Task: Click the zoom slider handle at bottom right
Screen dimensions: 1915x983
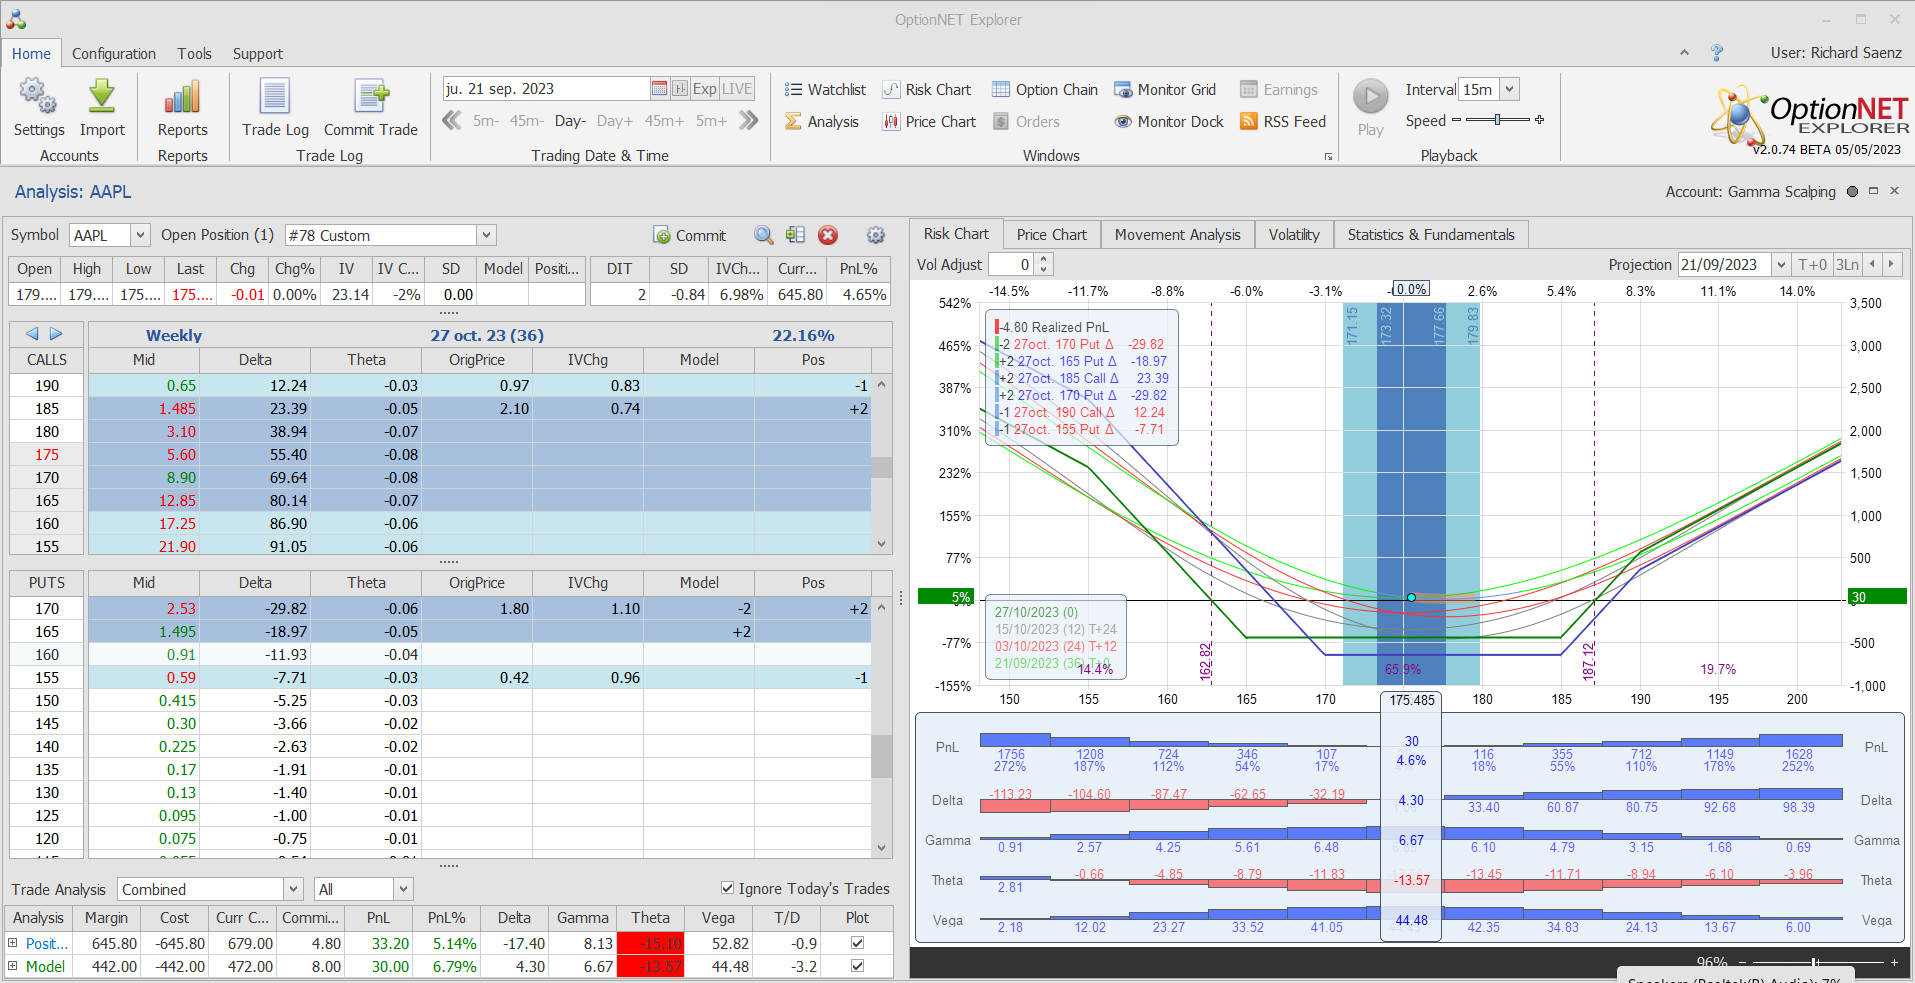Action: click(1814, 962)
